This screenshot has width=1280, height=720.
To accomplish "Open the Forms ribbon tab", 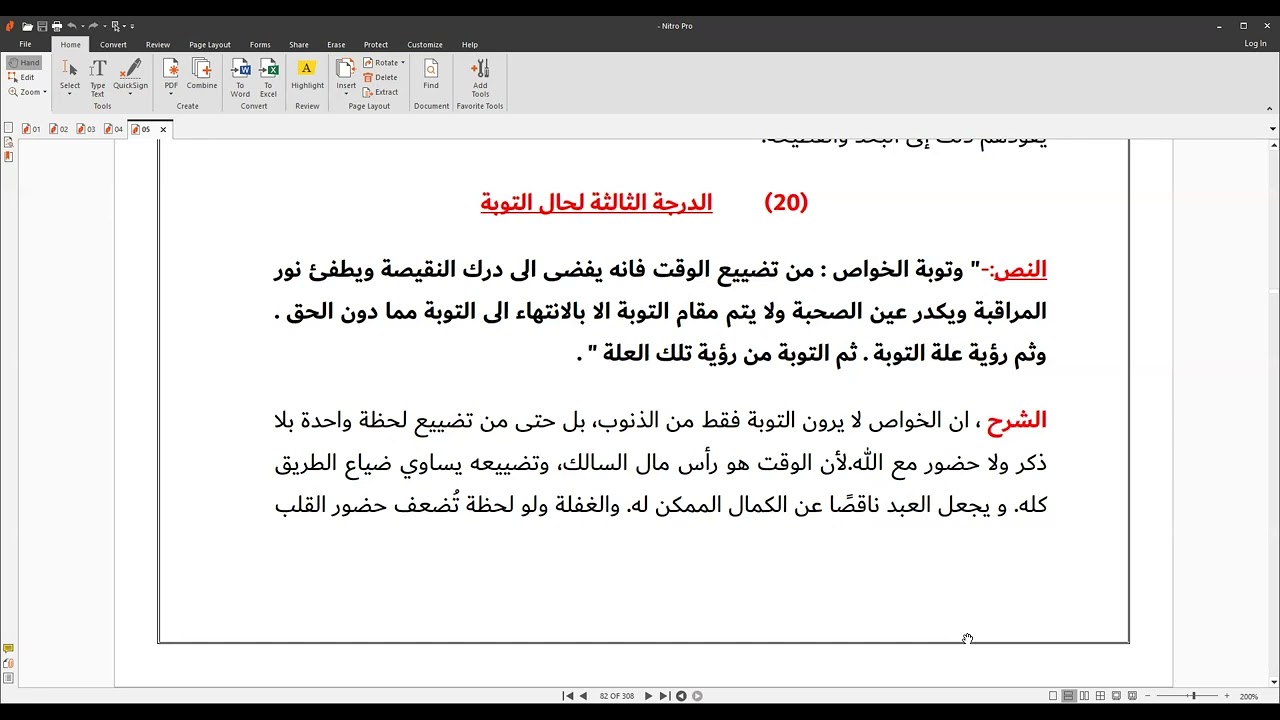I will [x=260, y=44].
